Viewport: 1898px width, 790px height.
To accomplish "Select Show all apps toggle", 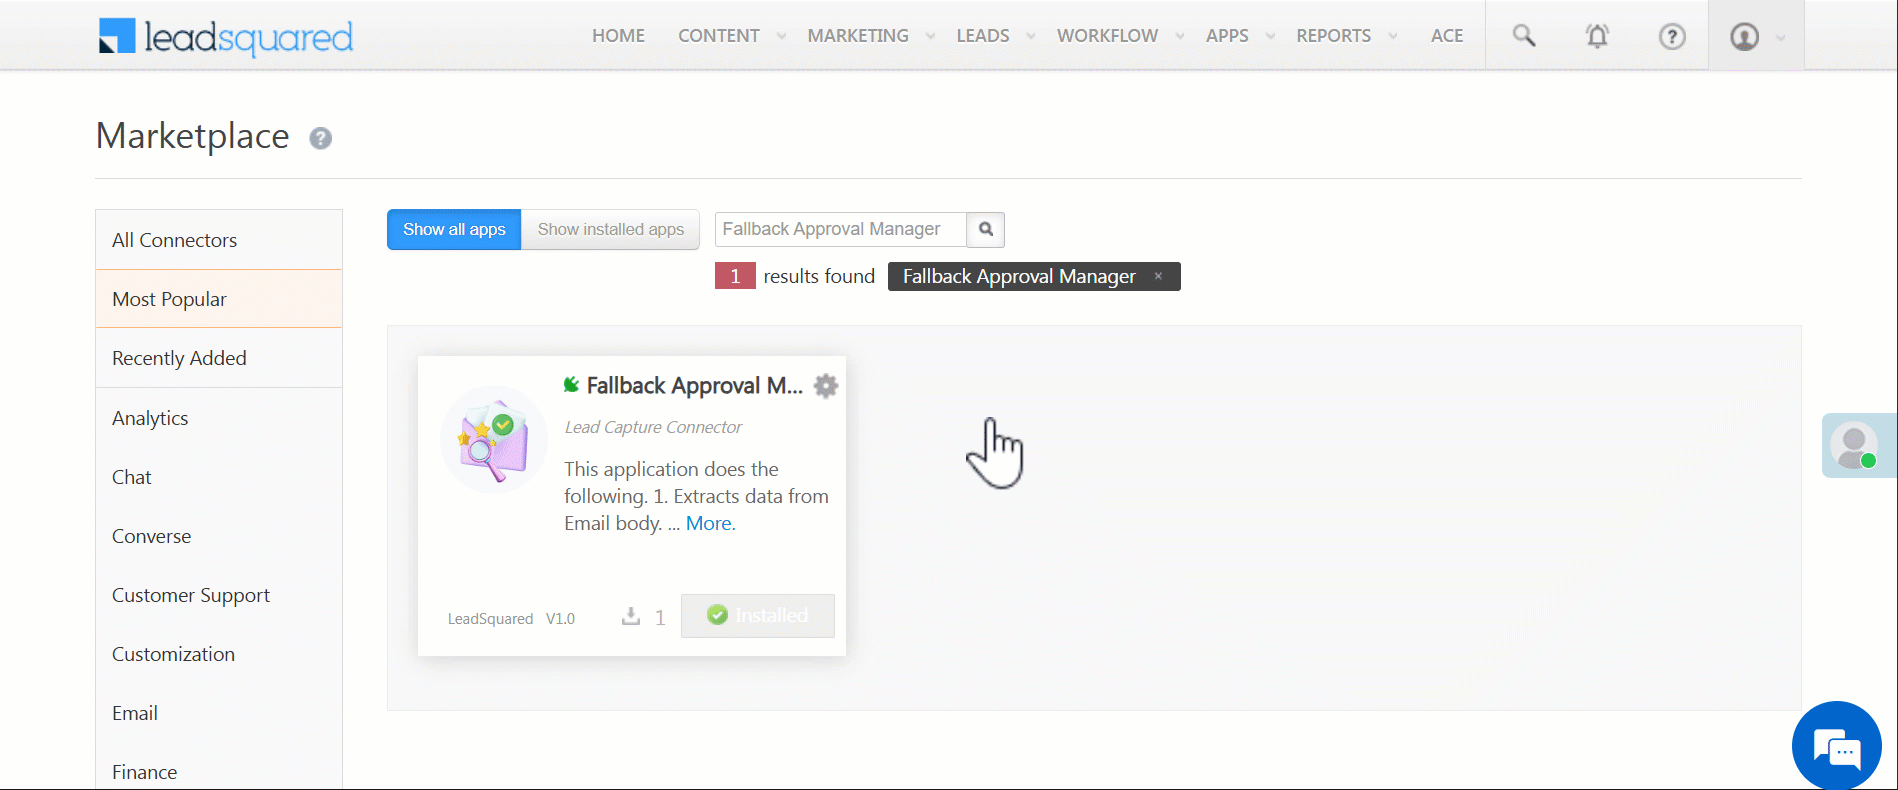I will coord(454,229).
